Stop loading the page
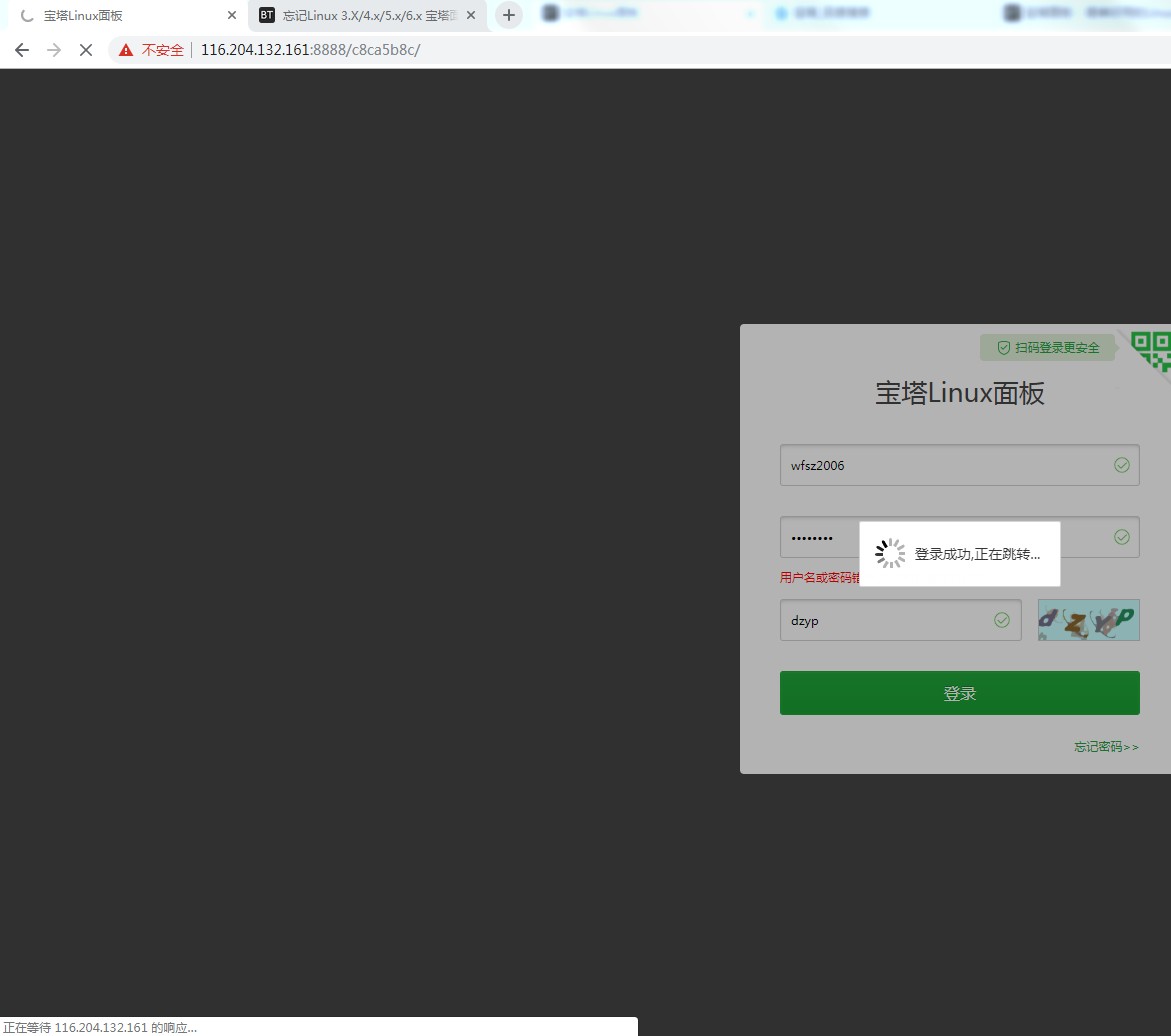This screenshot has width=1171, height=1036. [86, 50]
